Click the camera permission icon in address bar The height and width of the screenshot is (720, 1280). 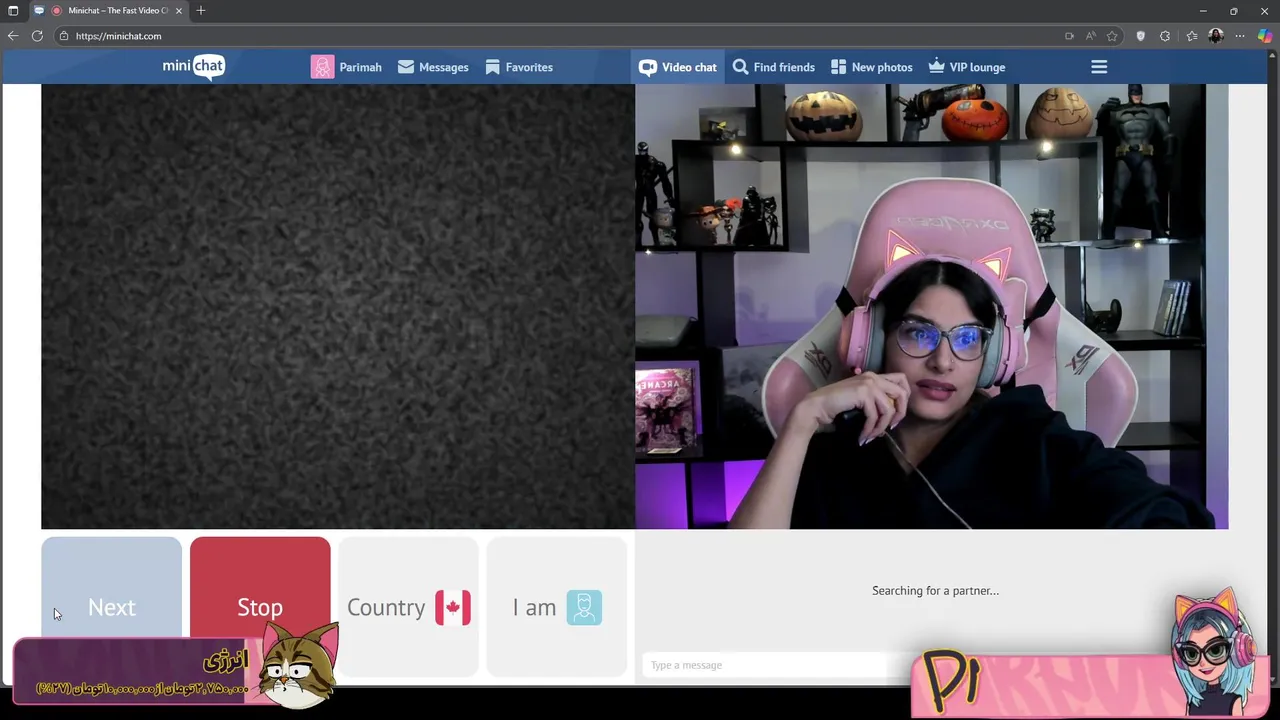(x=1069, y=36)
